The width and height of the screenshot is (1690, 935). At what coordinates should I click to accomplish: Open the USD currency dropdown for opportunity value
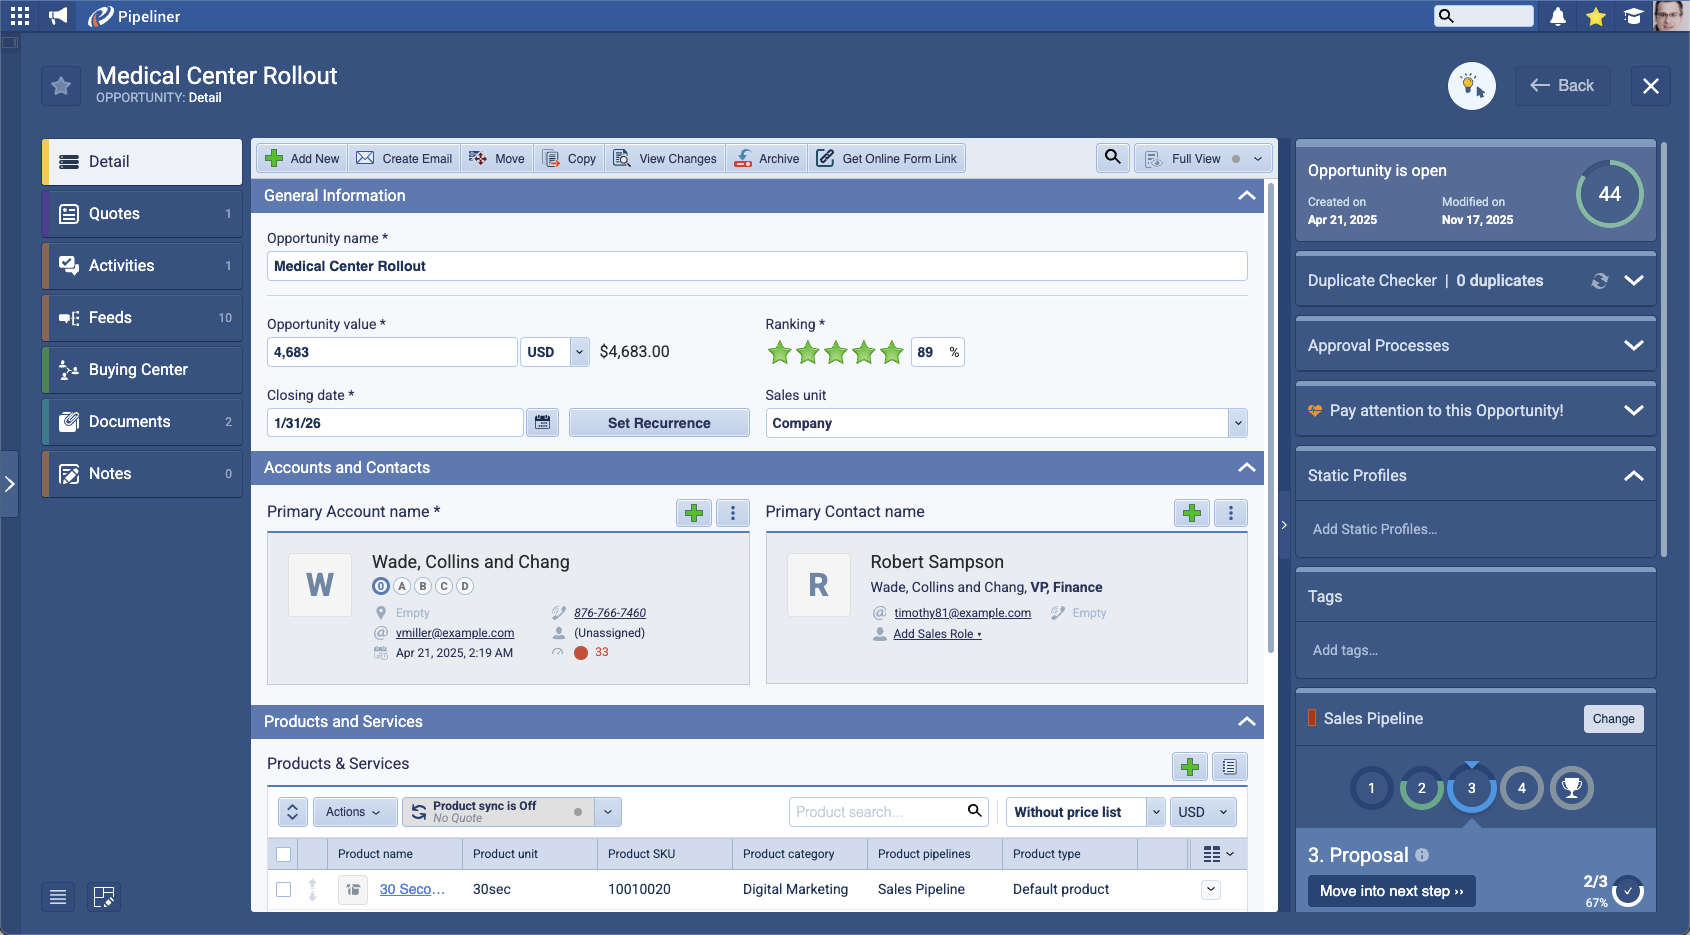[579, 352]
